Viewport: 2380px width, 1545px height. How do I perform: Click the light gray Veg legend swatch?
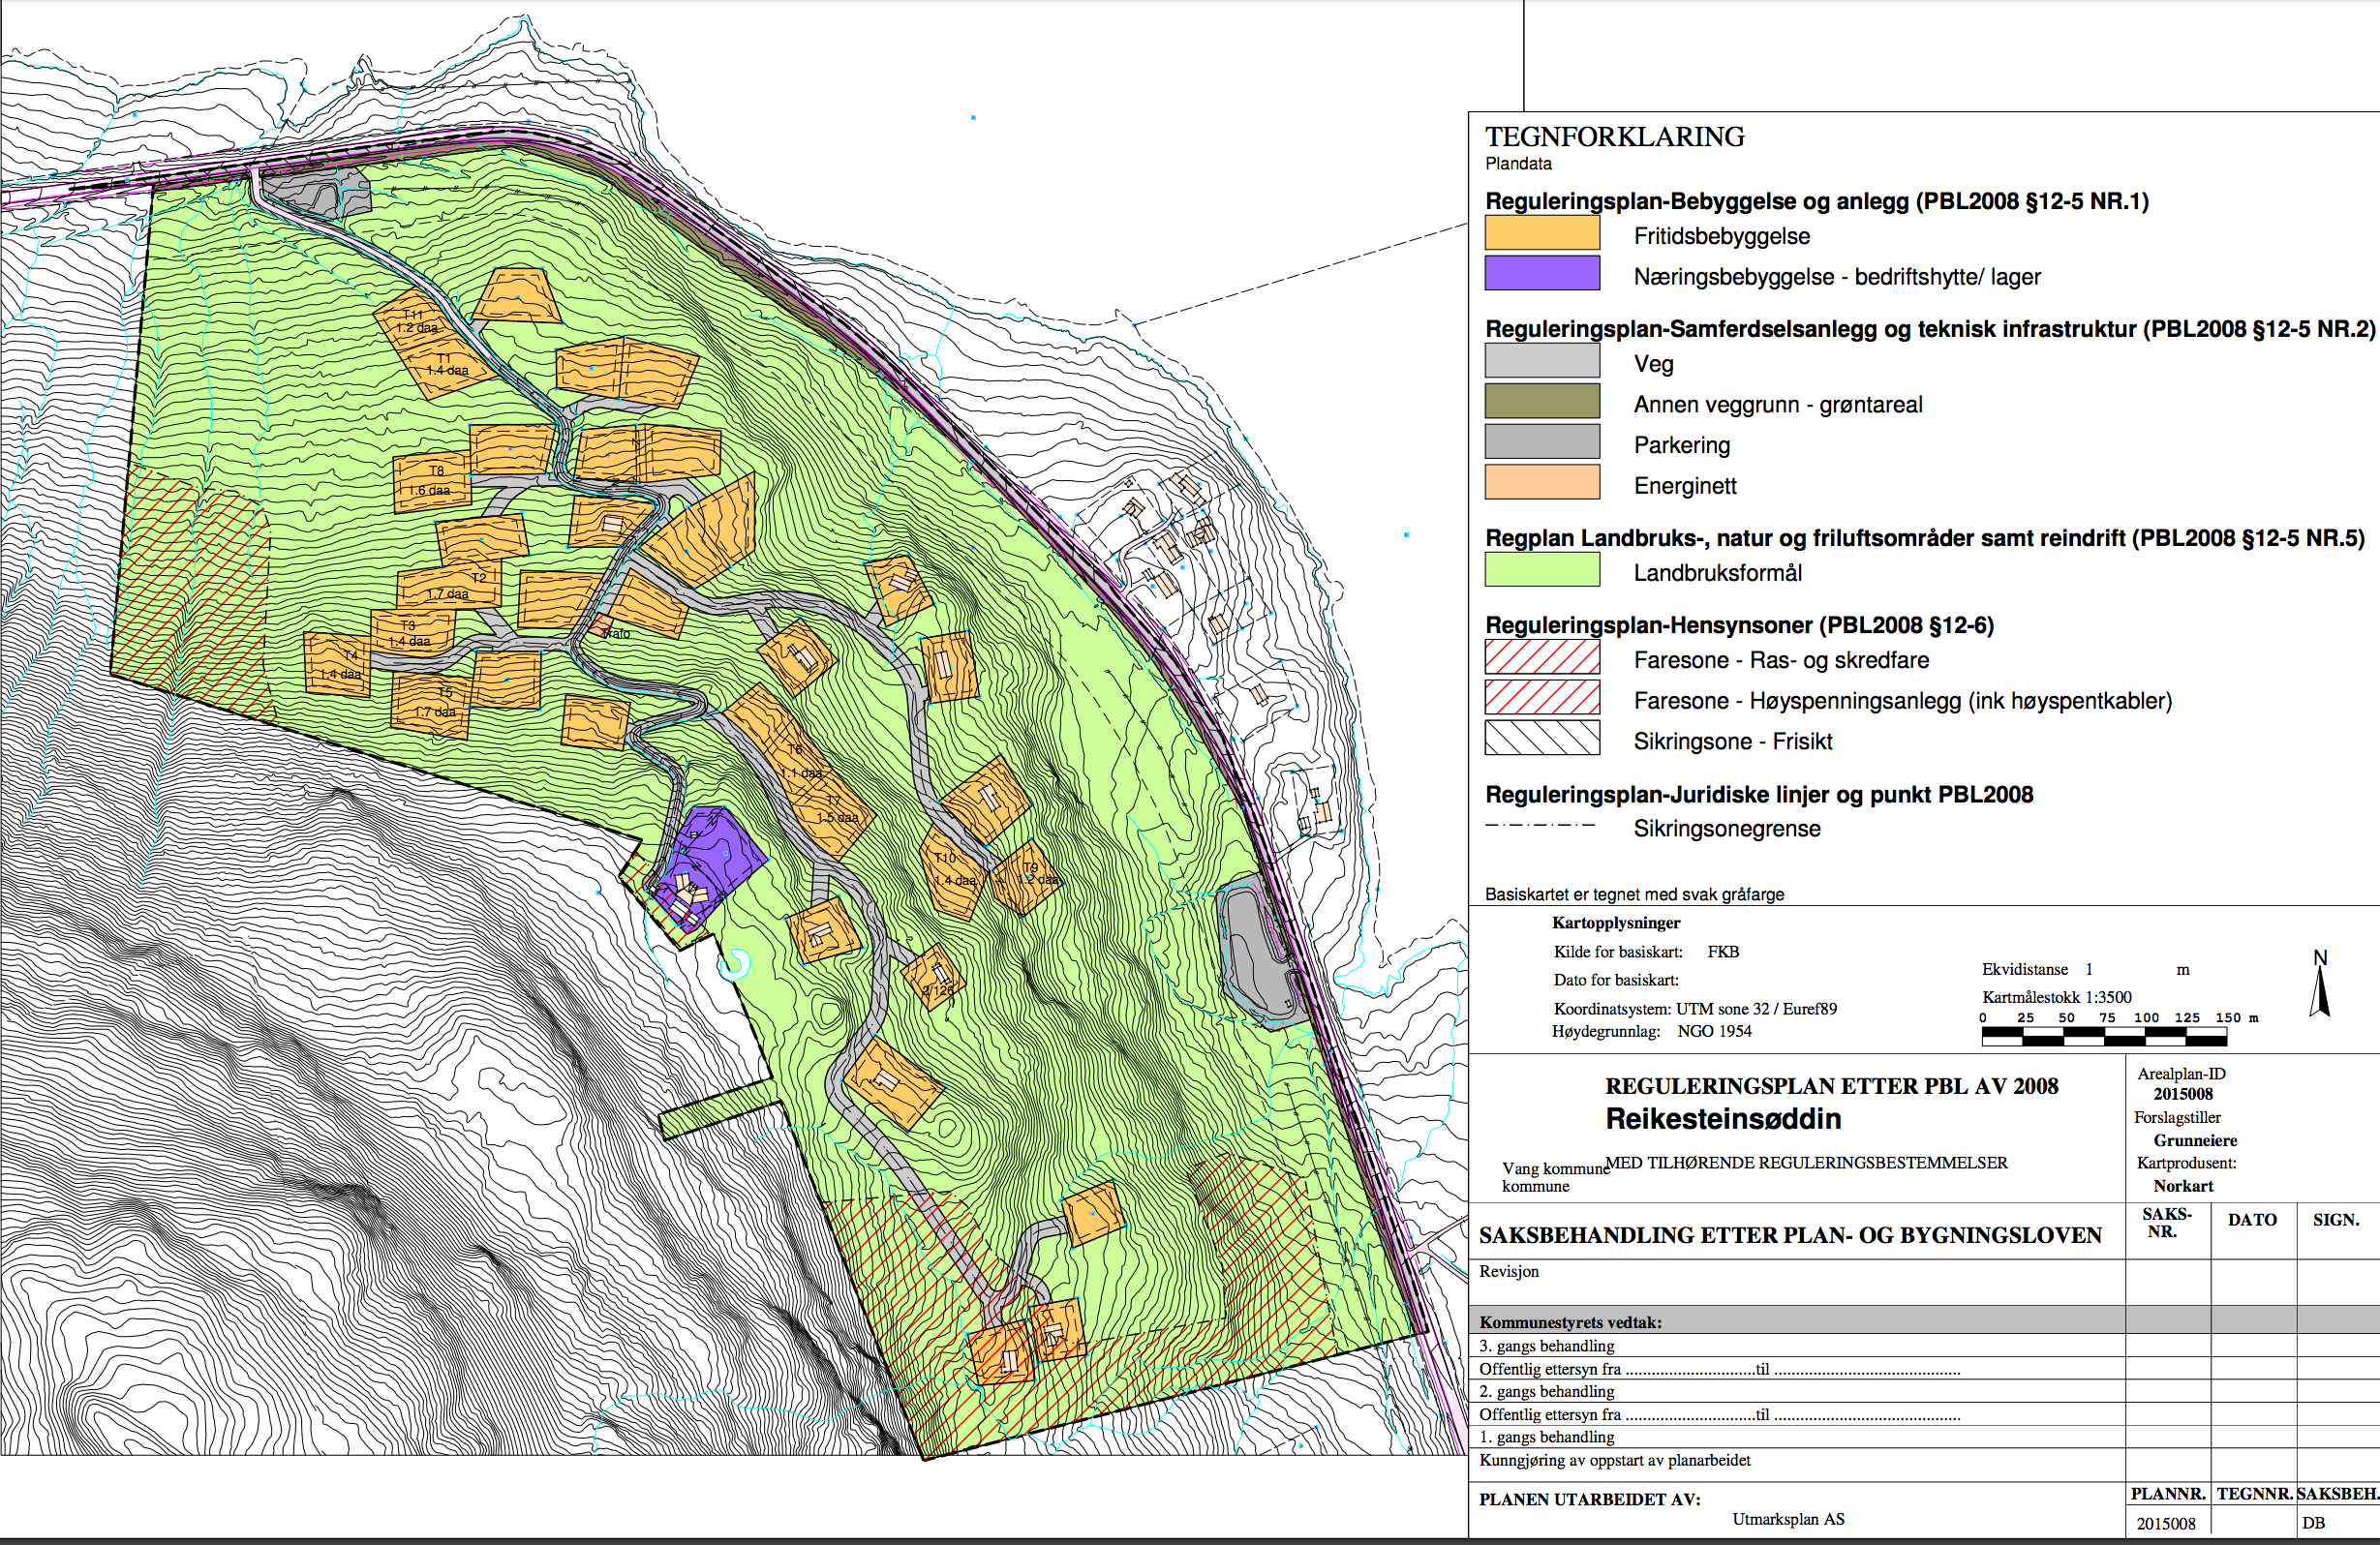point(1541,361)
